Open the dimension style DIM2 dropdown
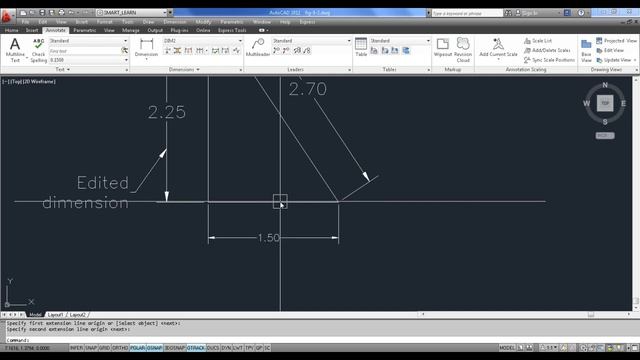Viewport: 640px width, 360px height. tap(202, 41)
